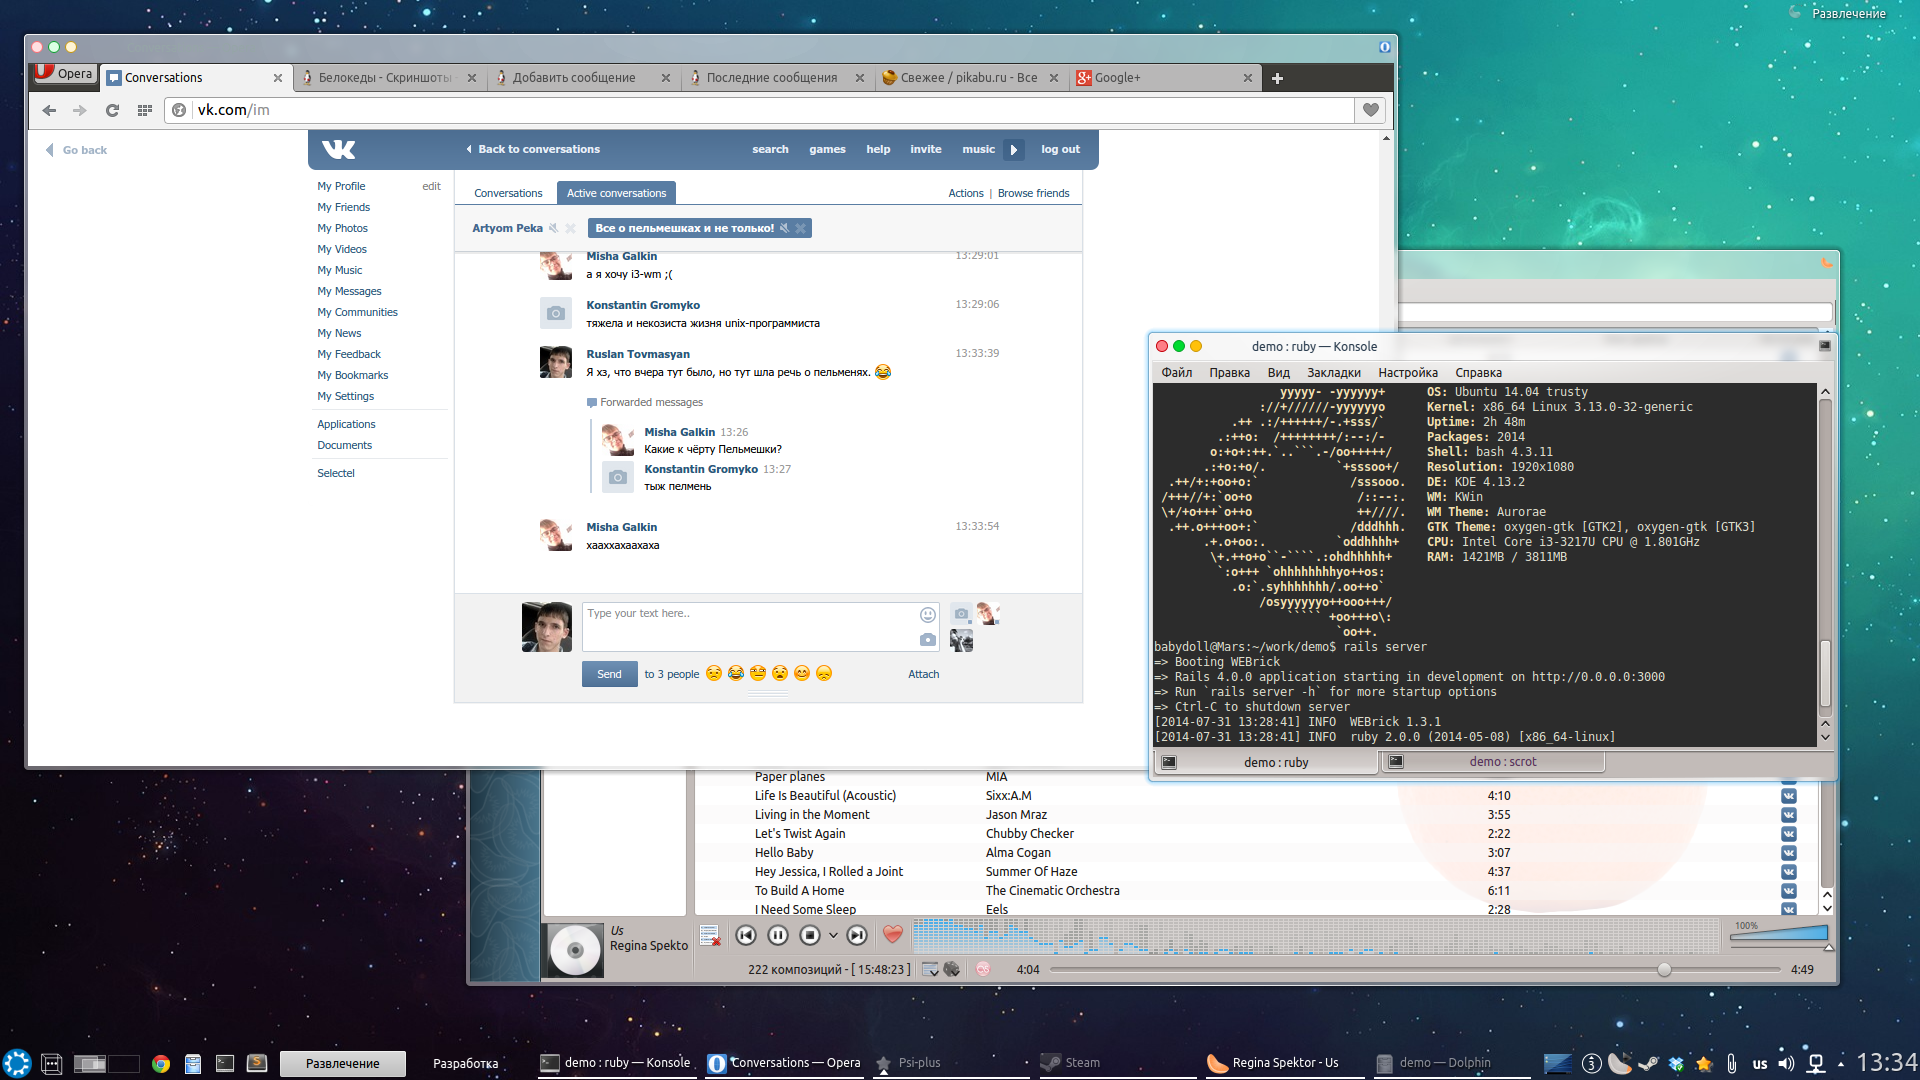Open Ruslan Tovmasyan's profile name

(x=638, y=354)
